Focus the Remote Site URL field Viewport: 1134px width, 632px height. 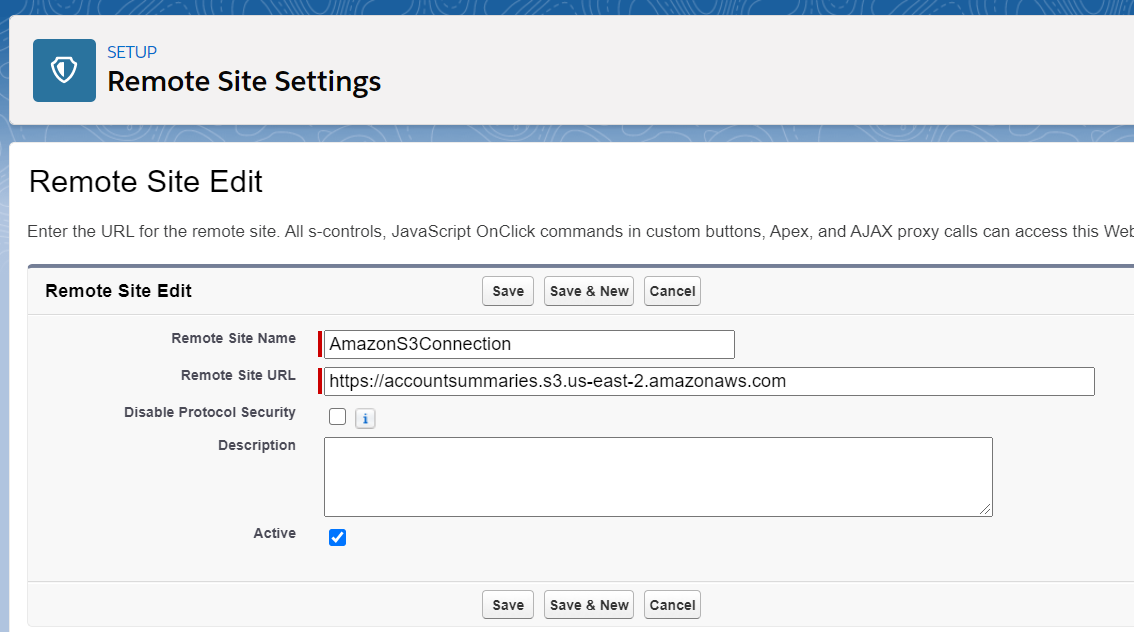pyautogui.click(x=709, y=382)
